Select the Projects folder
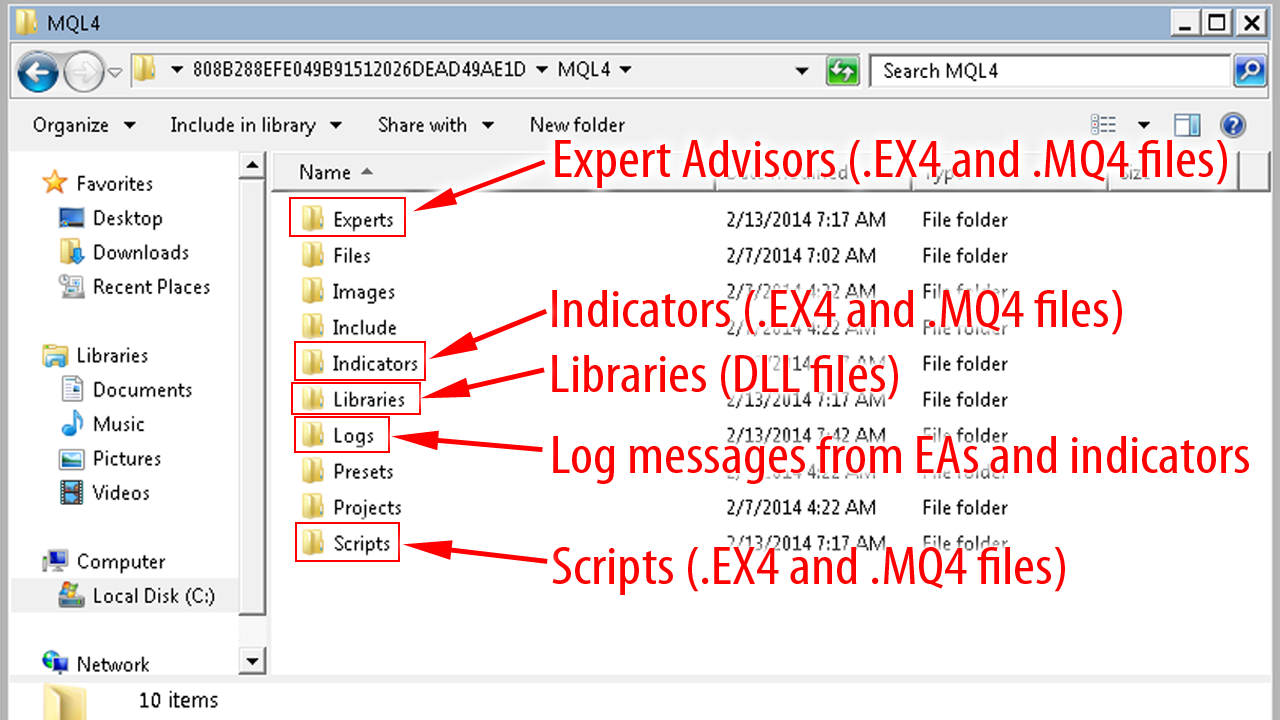Image resolution: width=1280 pixels, height=720 pixels. coord(352,508)
